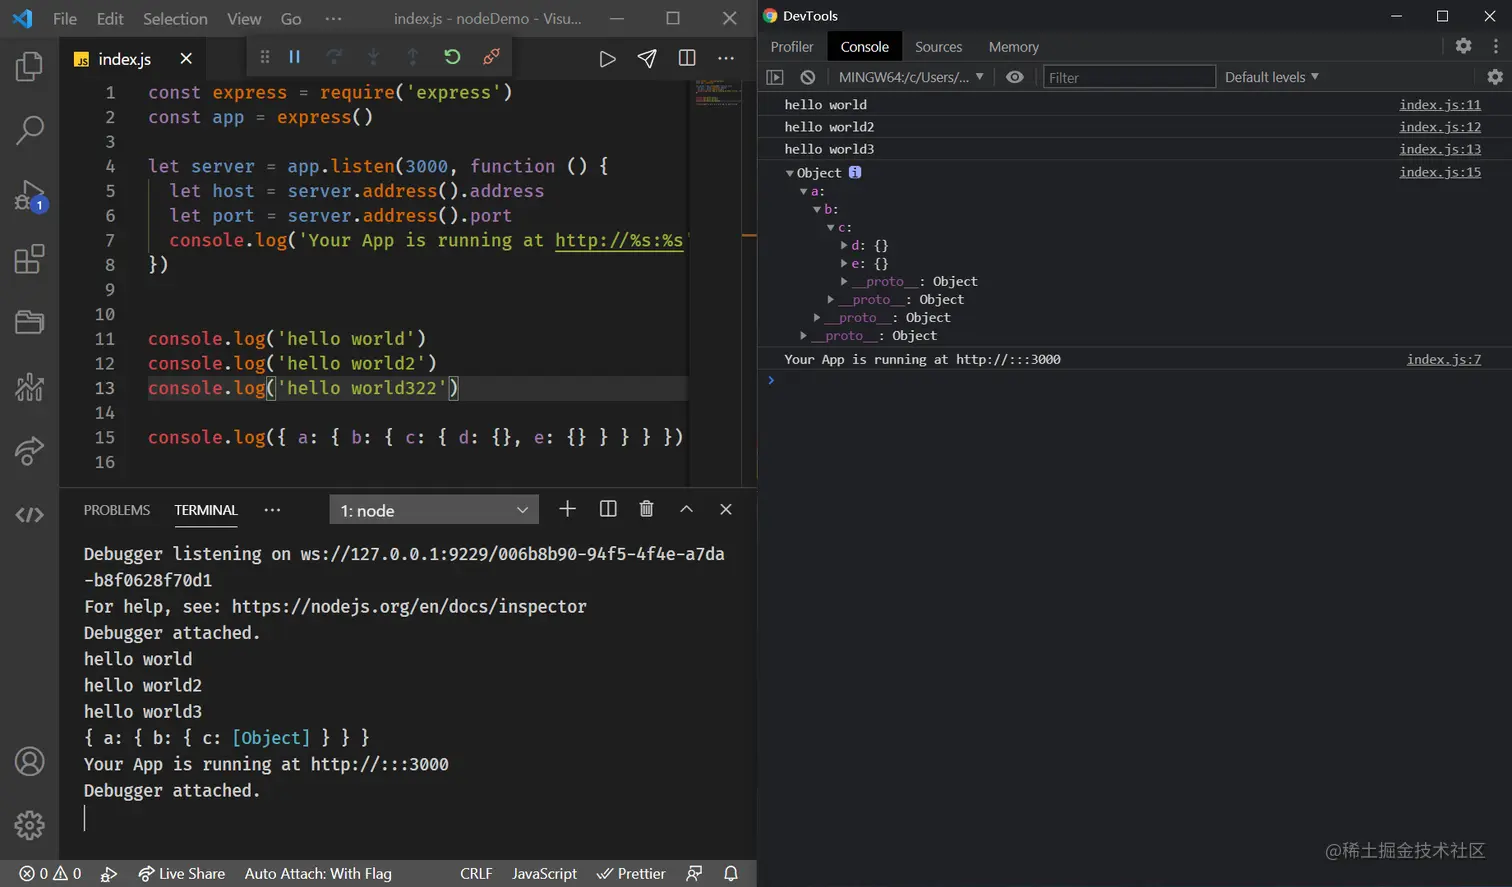Toggle live expression eye icon

point(1015,77)
